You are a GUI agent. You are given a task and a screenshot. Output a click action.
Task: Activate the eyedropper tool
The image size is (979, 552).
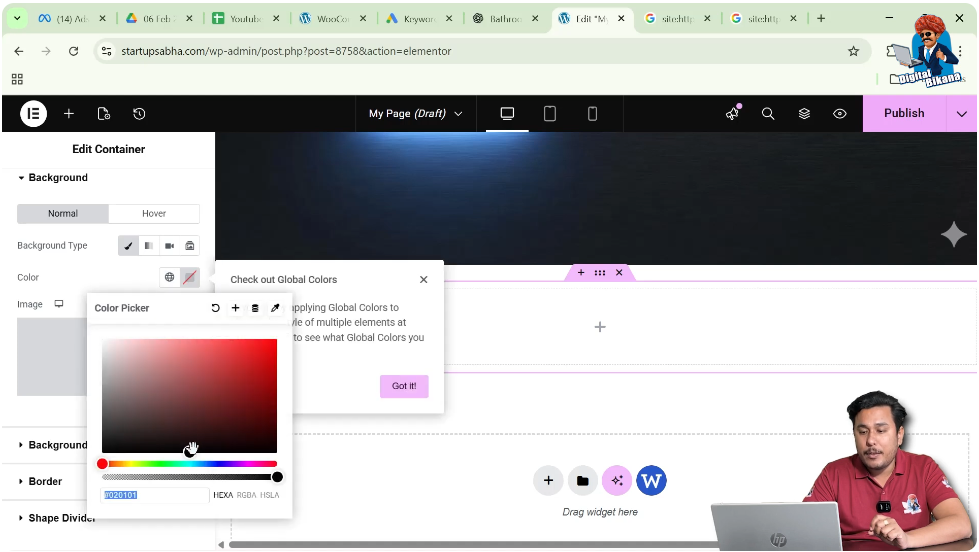click(275, 308)
